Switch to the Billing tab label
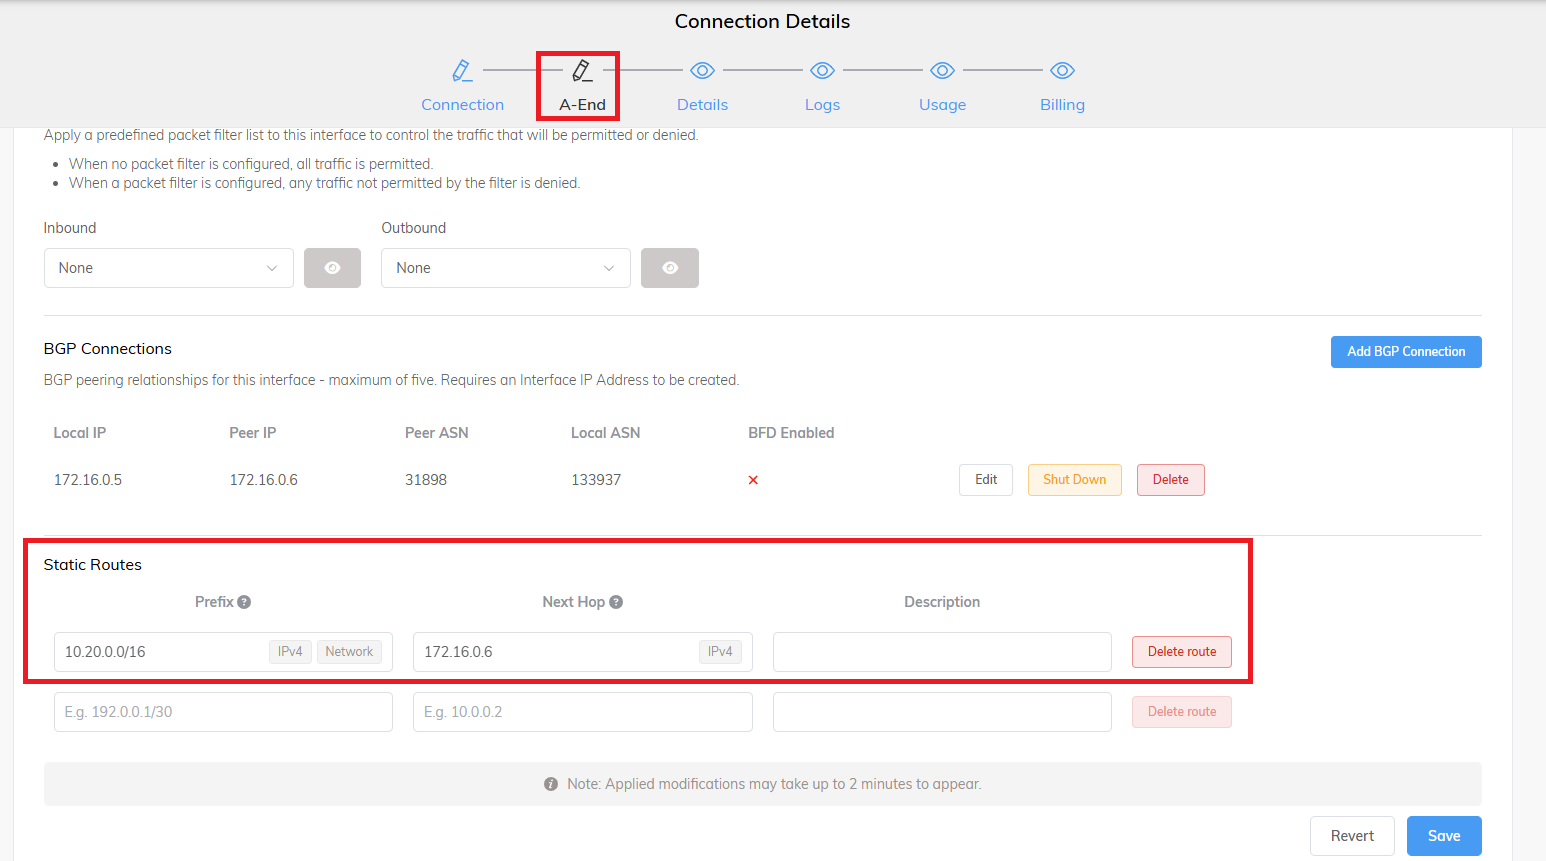 1062,105
